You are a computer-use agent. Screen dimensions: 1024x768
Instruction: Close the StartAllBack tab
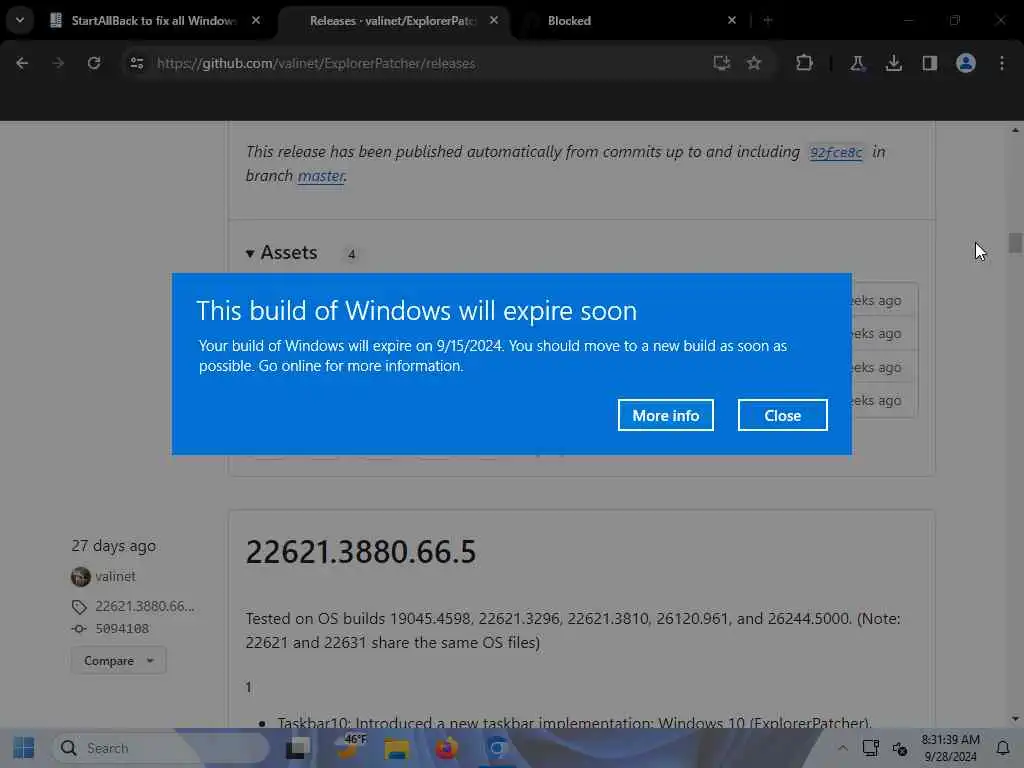pyautogui.click(x=256, y=20)
